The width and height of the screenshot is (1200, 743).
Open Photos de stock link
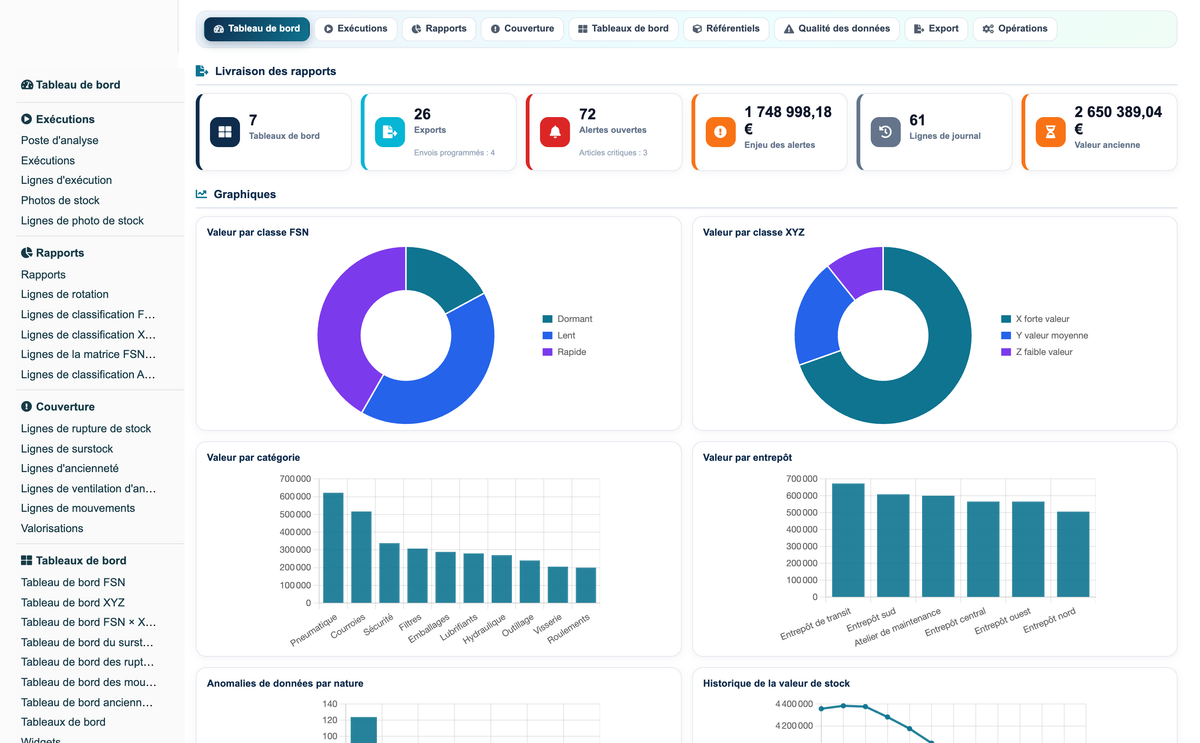pyautogui.click(x=60, y=201)
